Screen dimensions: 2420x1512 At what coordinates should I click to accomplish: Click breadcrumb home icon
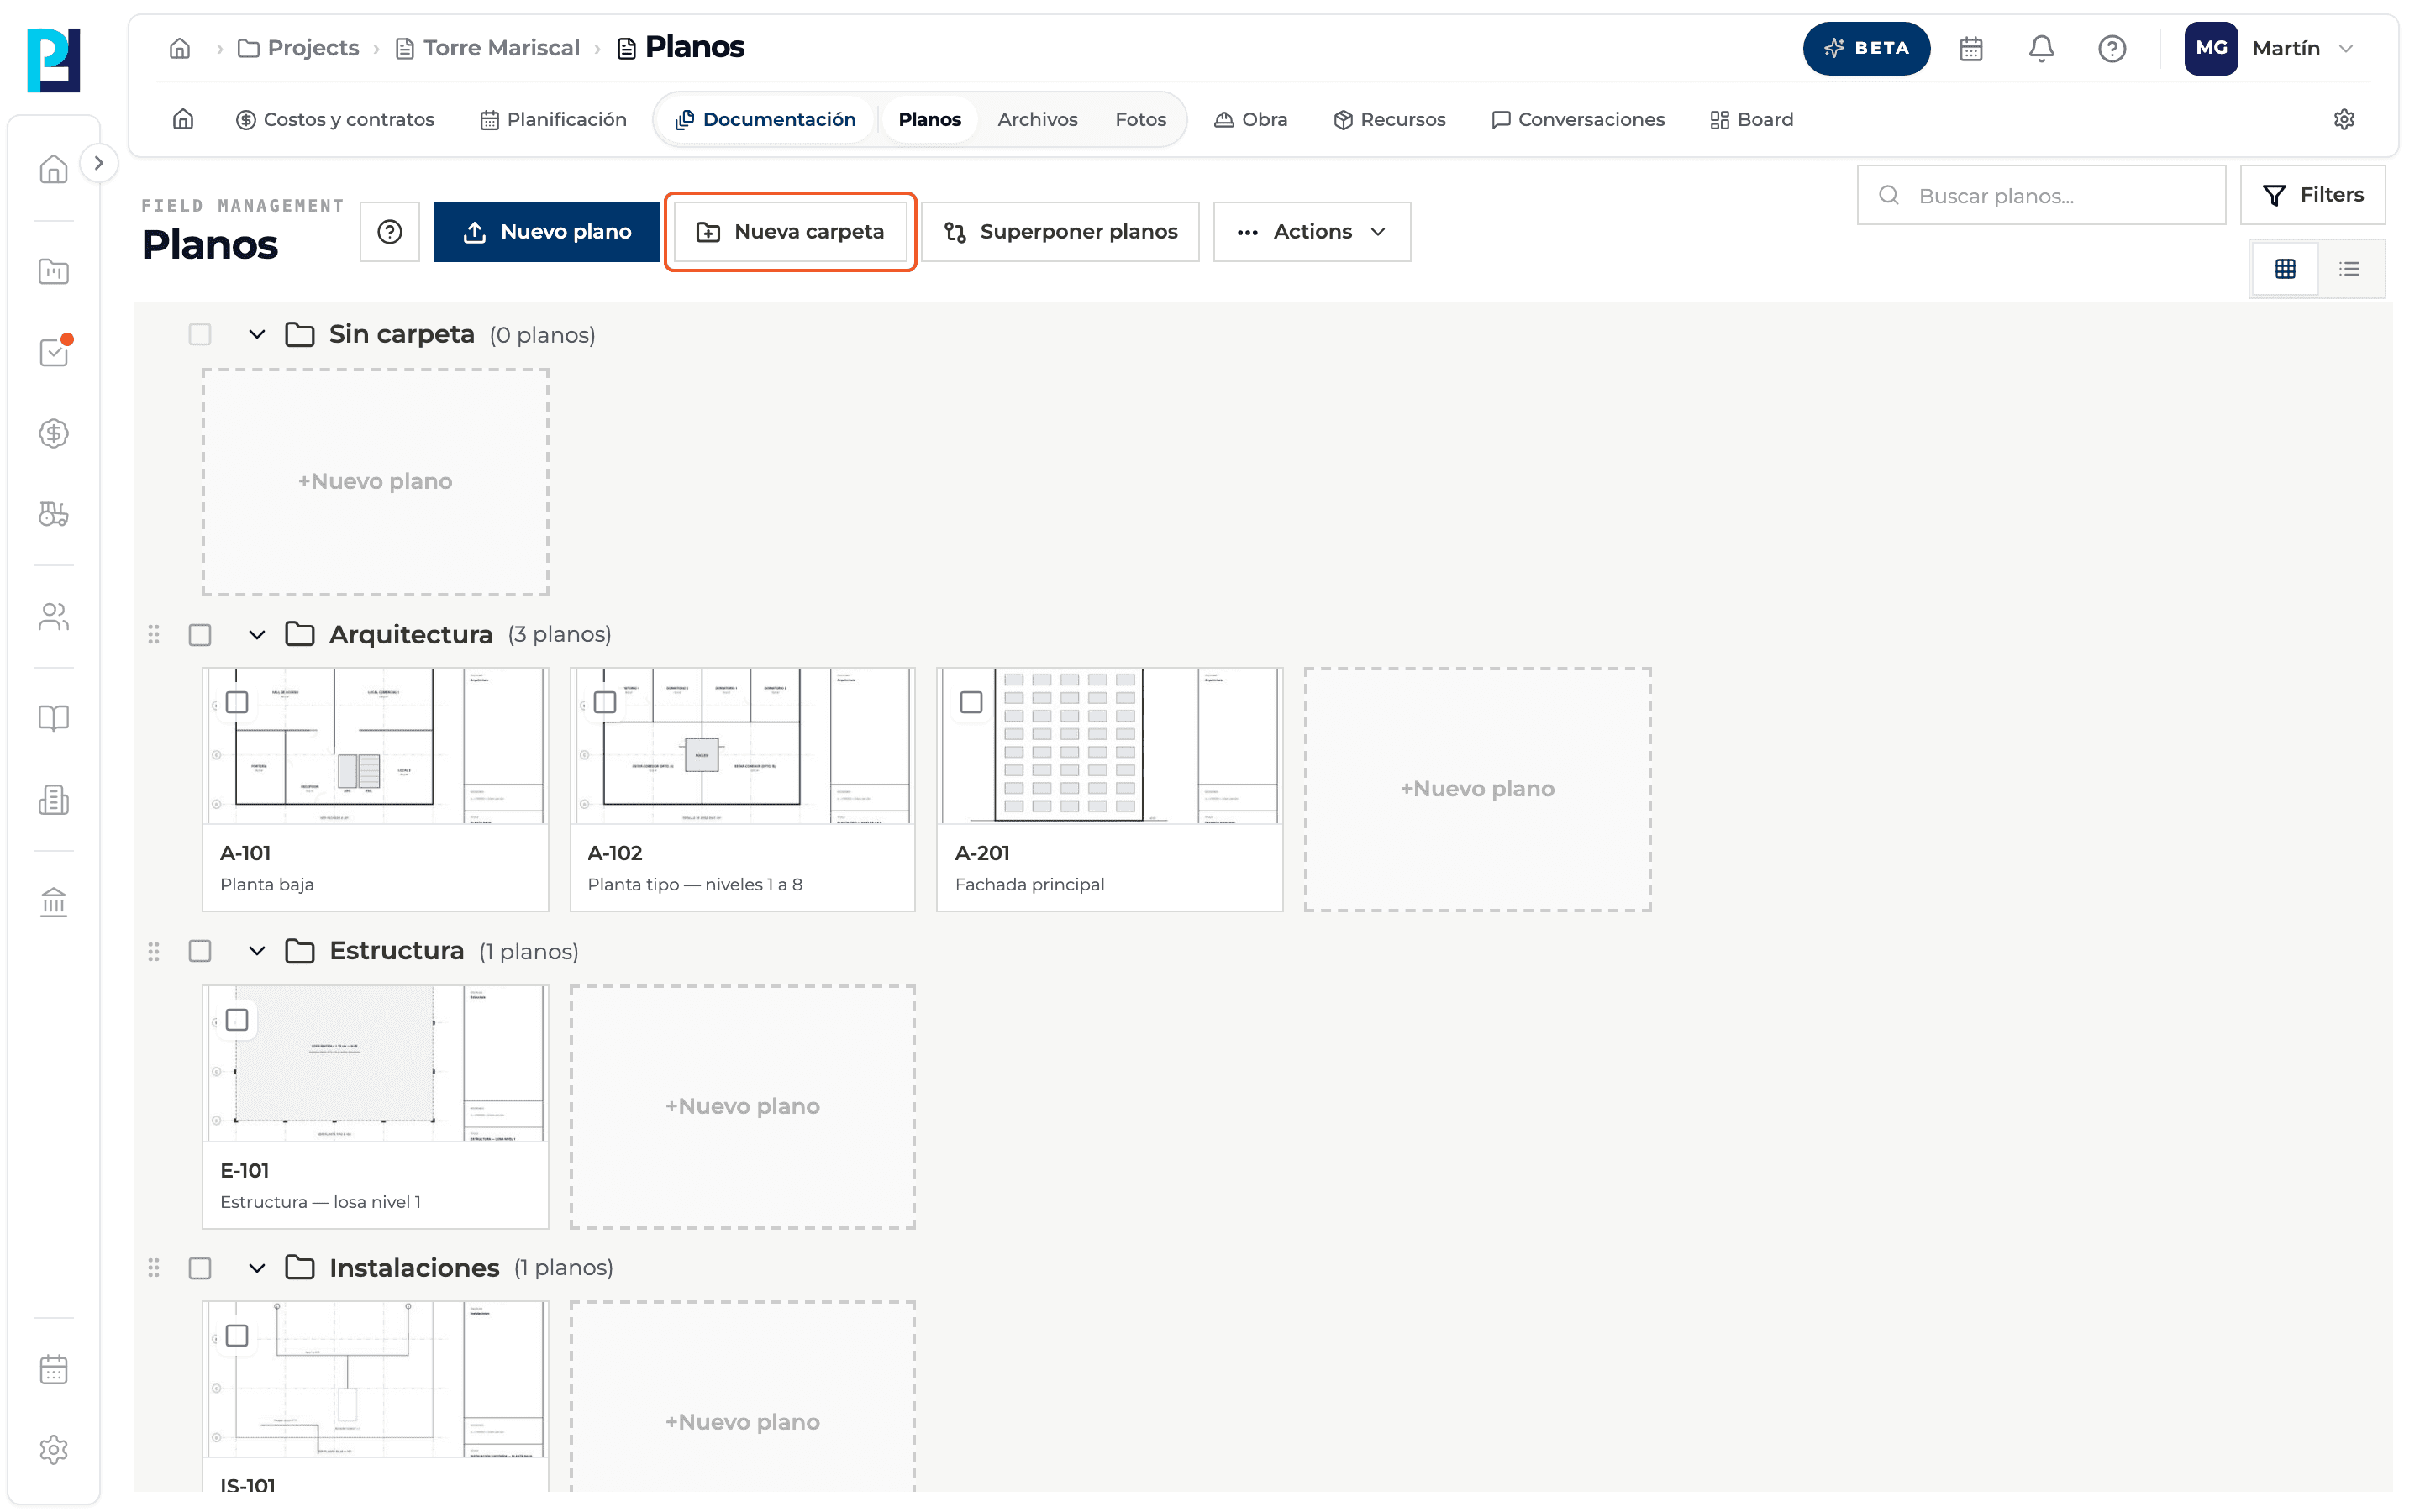click(180, 48)
